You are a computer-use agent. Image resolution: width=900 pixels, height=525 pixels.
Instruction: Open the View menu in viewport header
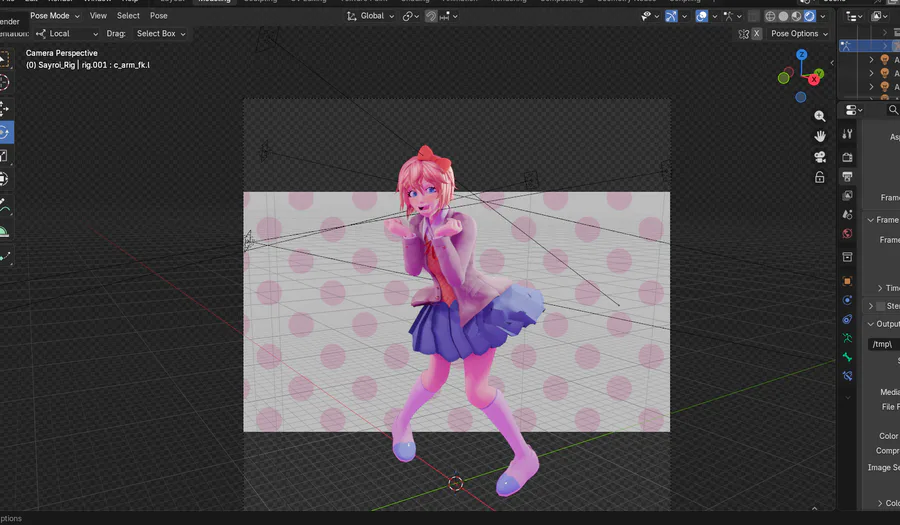(x=98, y=16)
